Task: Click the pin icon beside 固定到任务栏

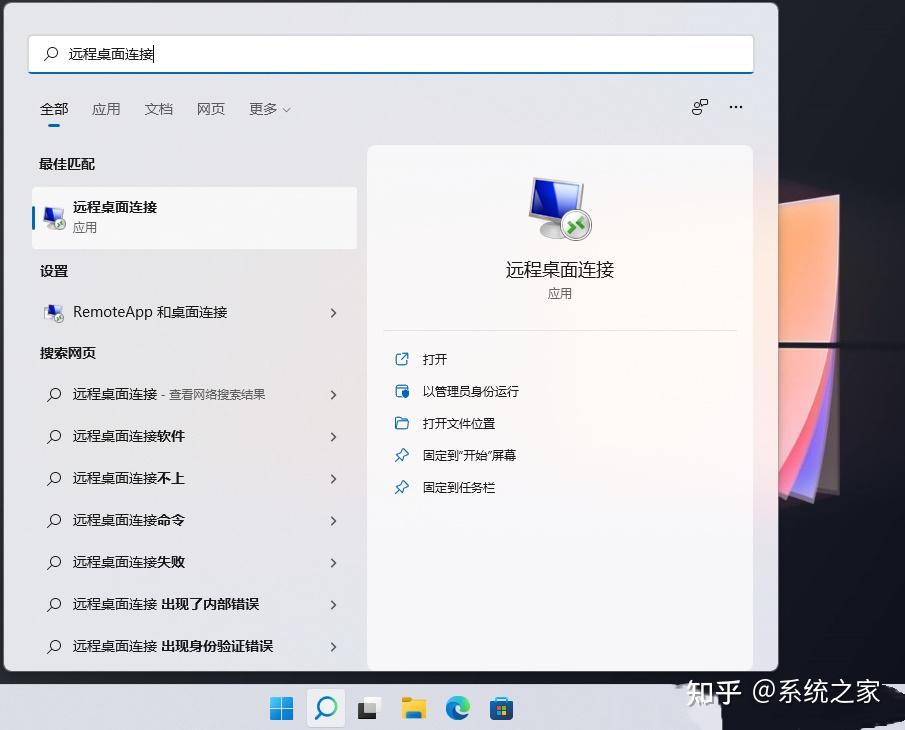Action: pos(402,487)
